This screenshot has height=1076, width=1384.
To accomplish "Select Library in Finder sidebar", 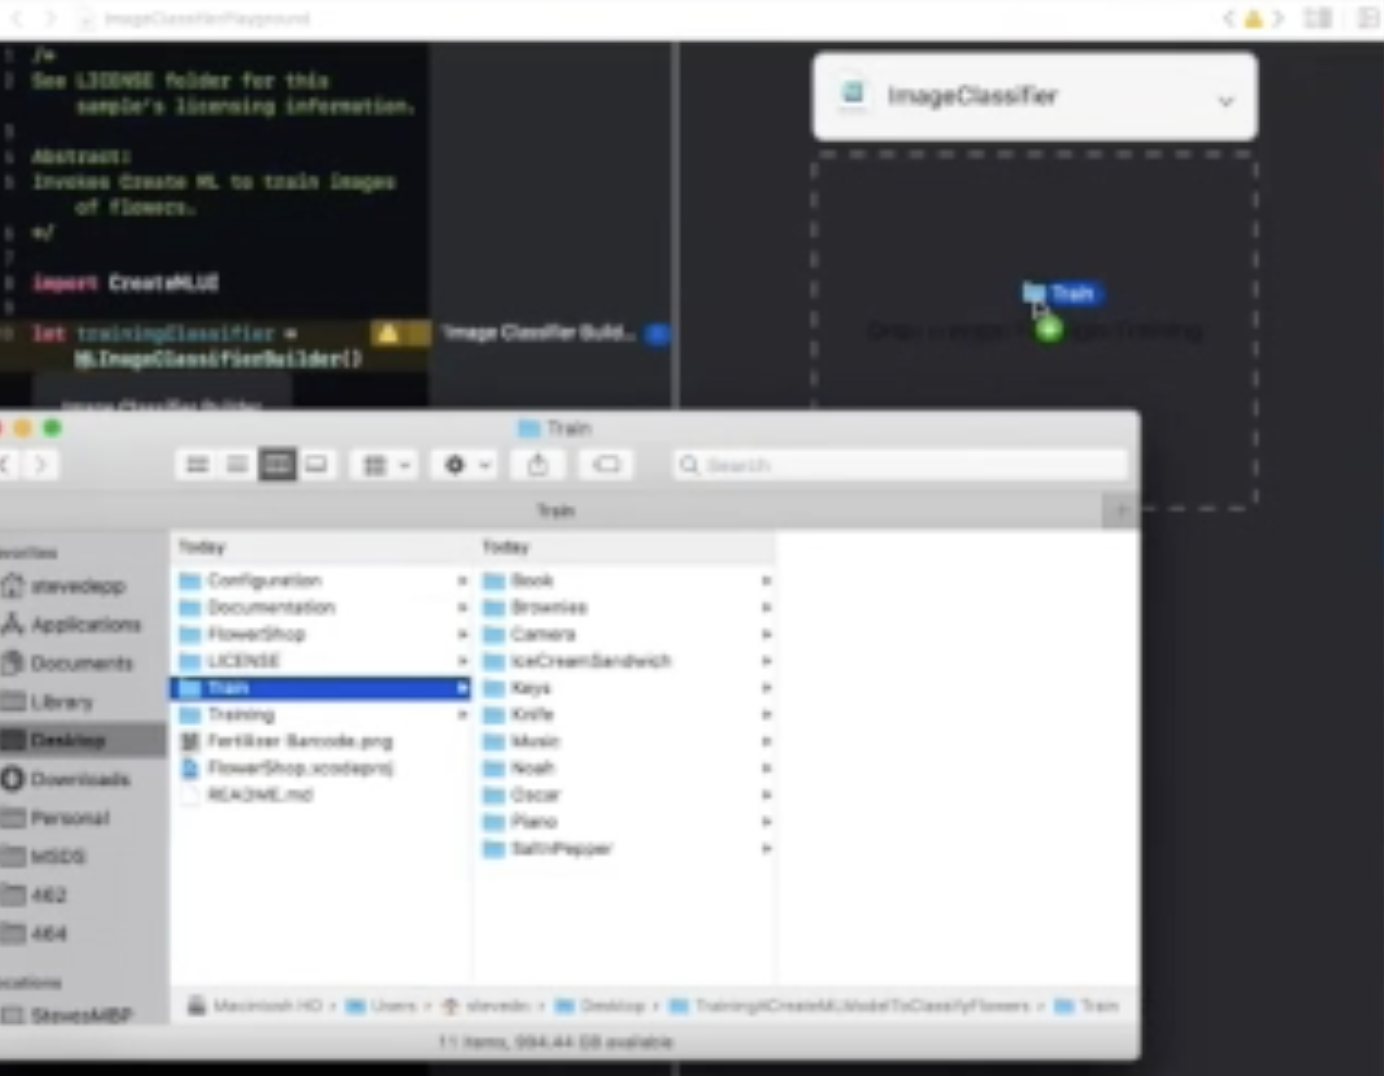I will tap(48, 702).
